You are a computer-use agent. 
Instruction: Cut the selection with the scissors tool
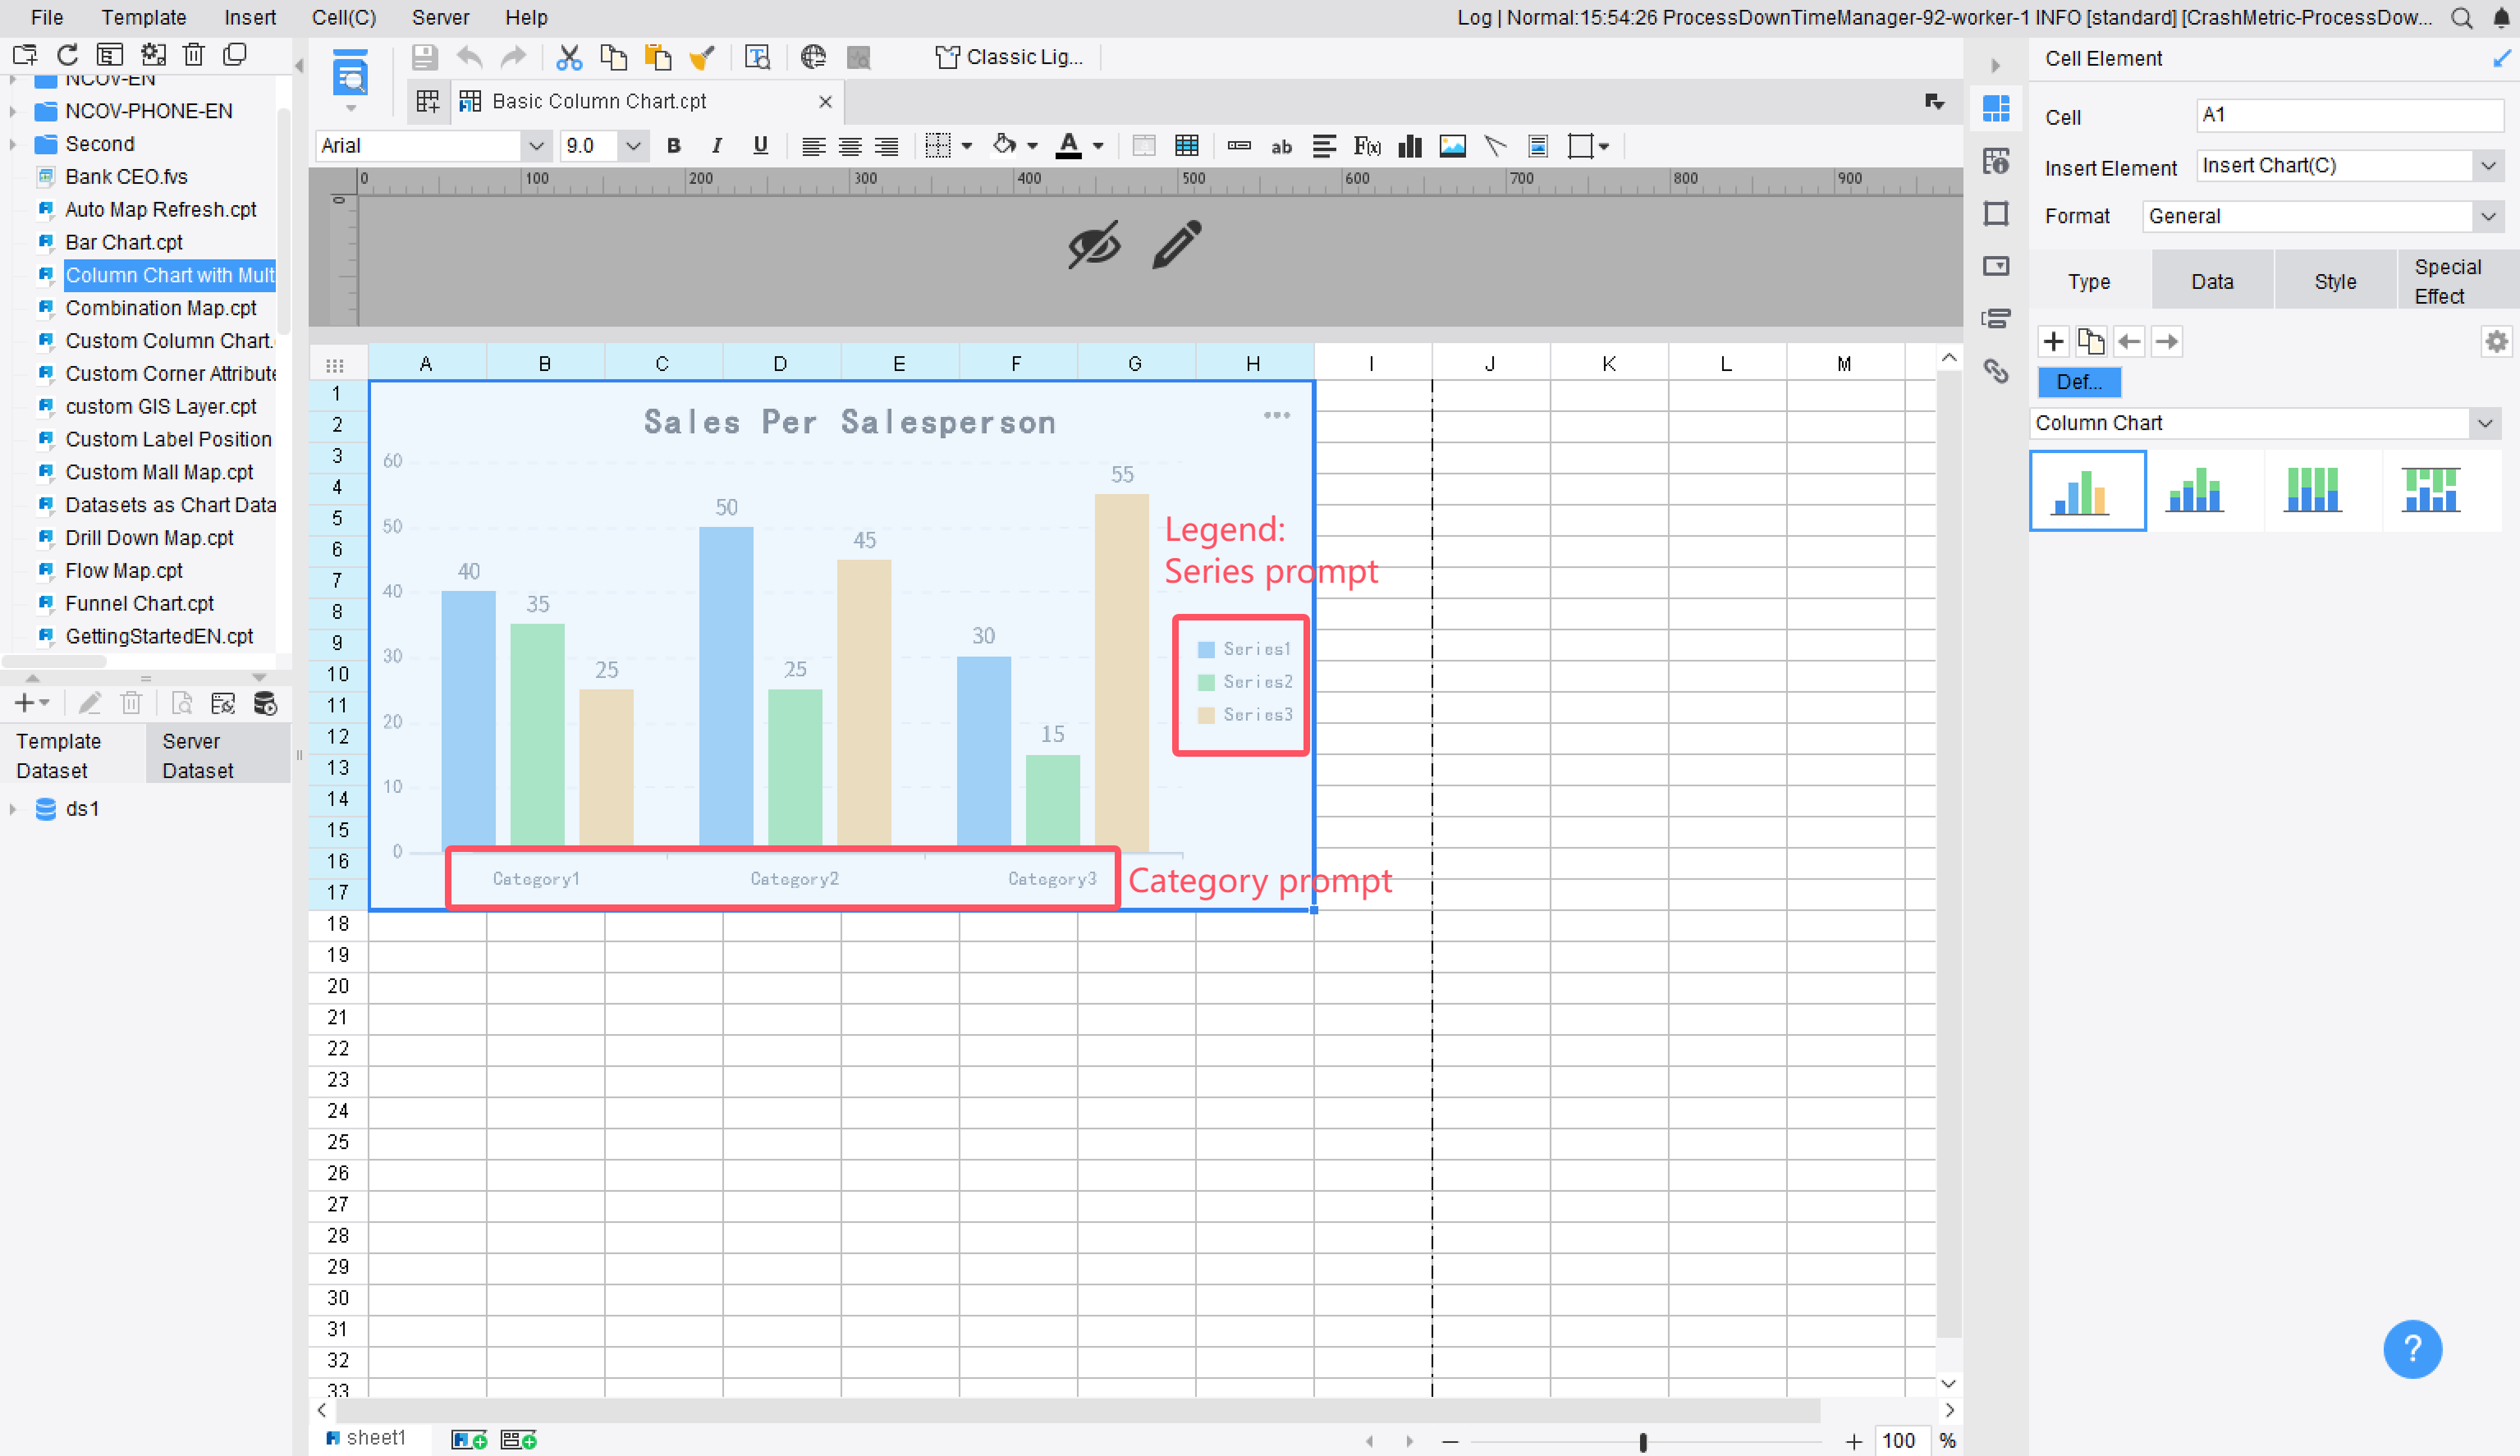(x=568, y=57)
